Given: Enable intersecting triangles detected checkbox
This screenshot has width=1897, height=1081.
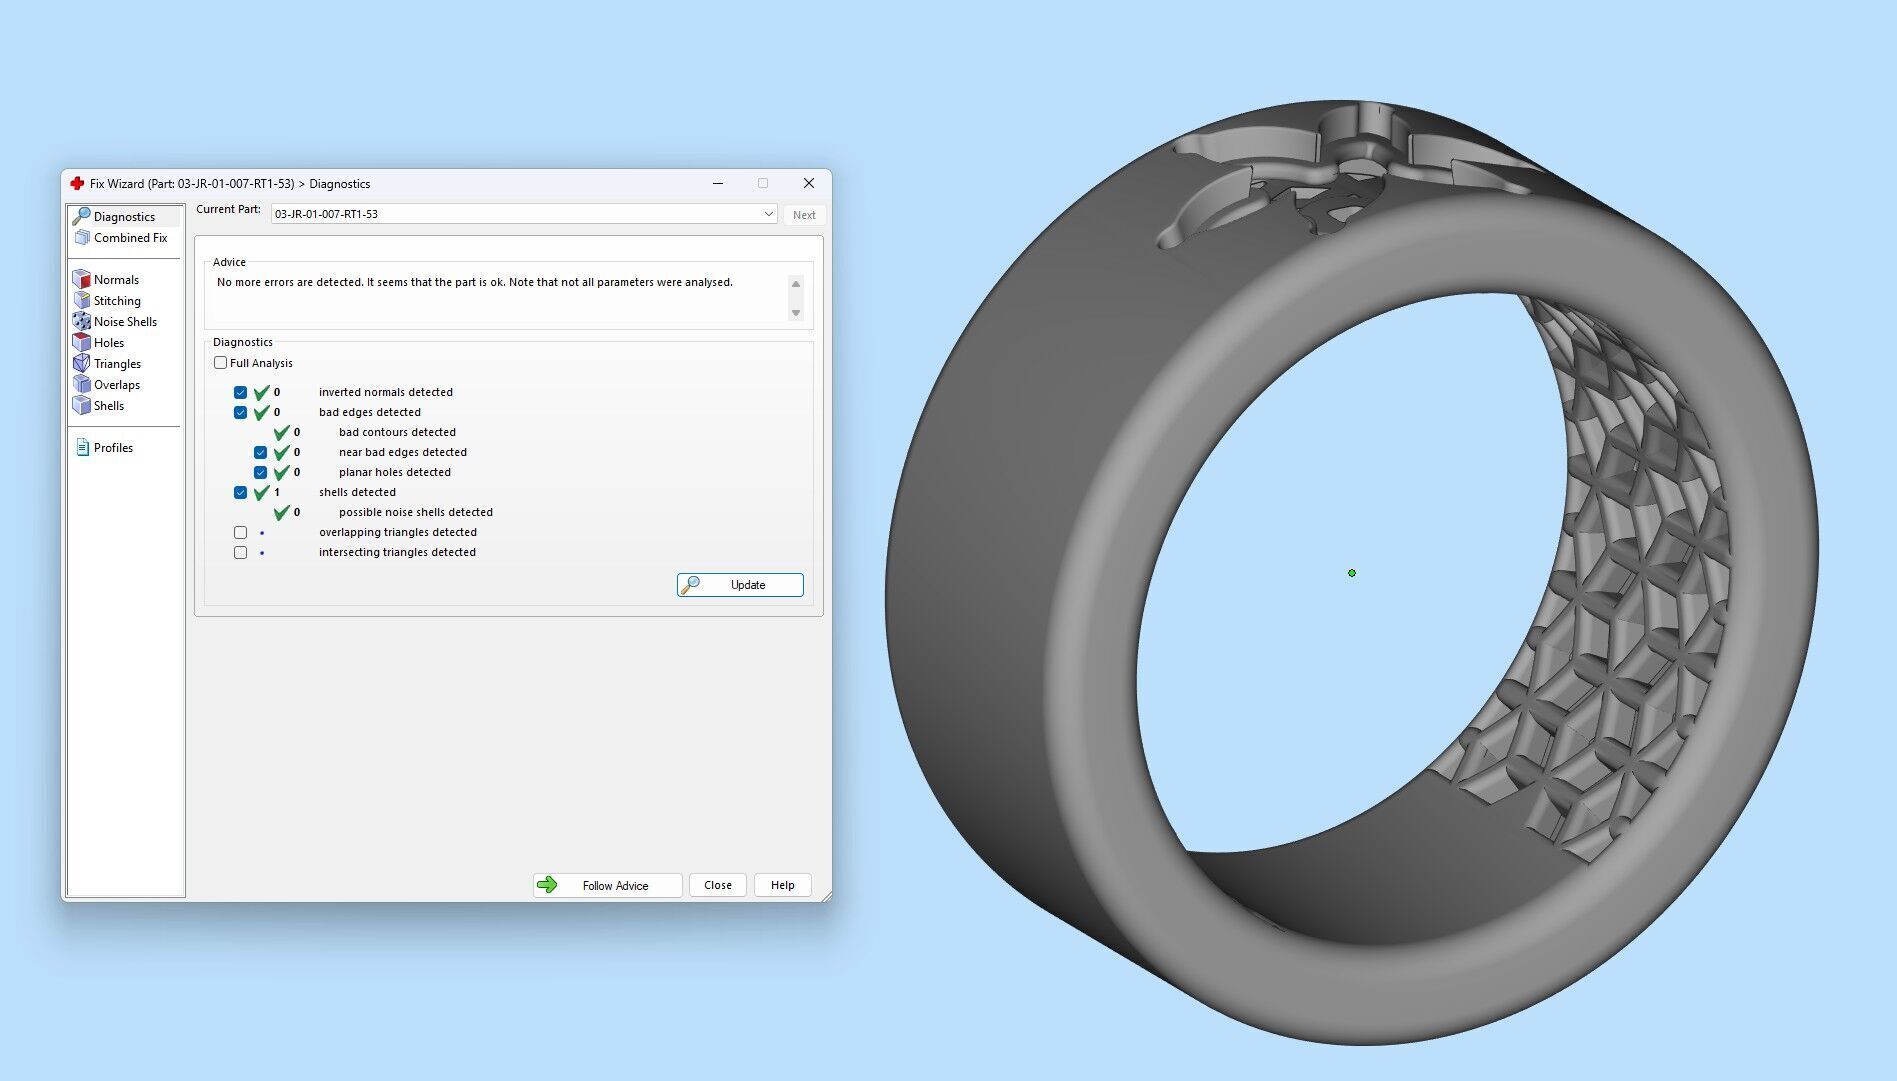Looking at the screenshot, I should tap(241, 552).
